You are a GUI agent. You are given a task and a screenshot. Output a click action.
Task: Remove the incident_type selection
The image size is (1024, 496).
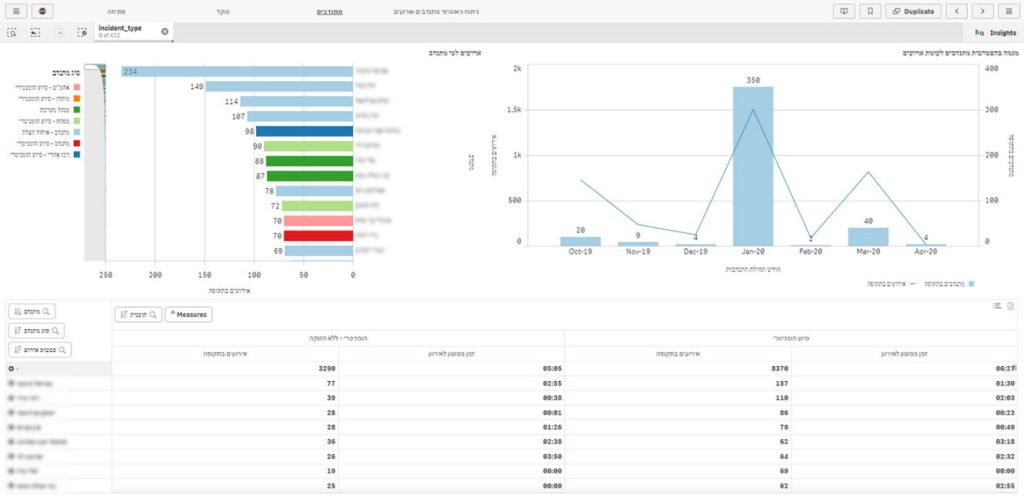(165, 31)
